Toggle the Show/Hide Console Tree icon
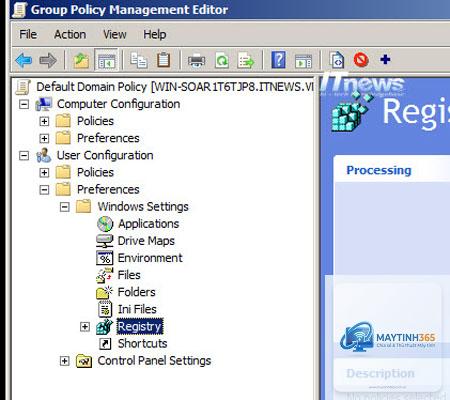This screenshot has width=450, height=400. pos(106,60)
